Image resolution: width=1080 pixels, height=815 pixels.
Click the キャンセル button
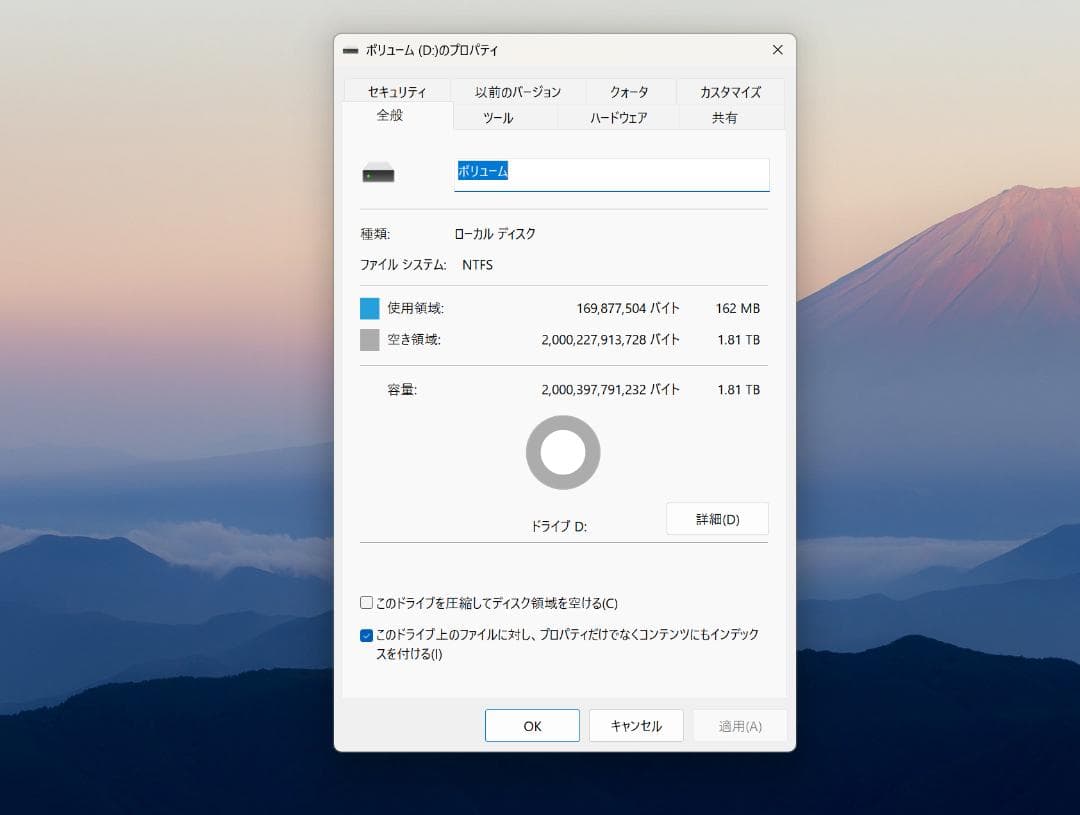click(x=636, y=725)
